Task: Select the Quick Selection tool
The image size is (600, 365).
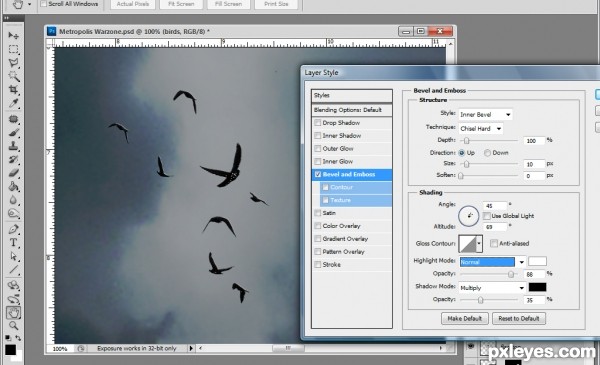Action: tap(13, 76)
